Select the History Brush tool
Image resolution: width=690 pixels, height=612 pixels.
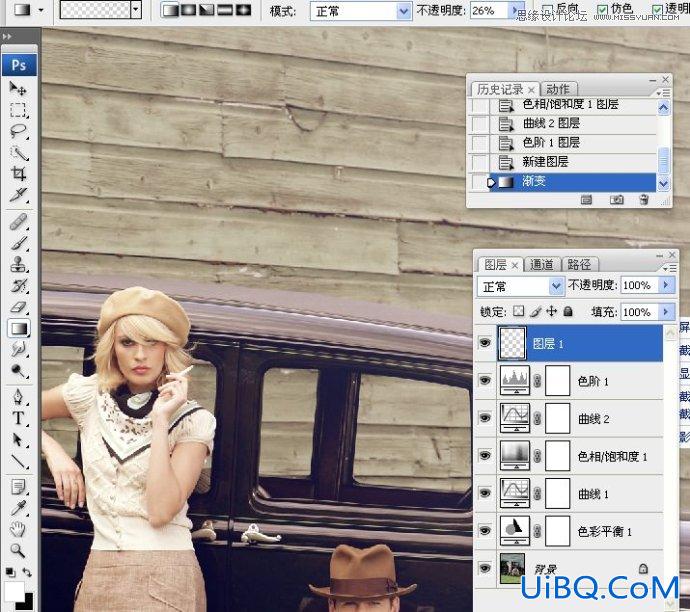click(x=18, y=286)
